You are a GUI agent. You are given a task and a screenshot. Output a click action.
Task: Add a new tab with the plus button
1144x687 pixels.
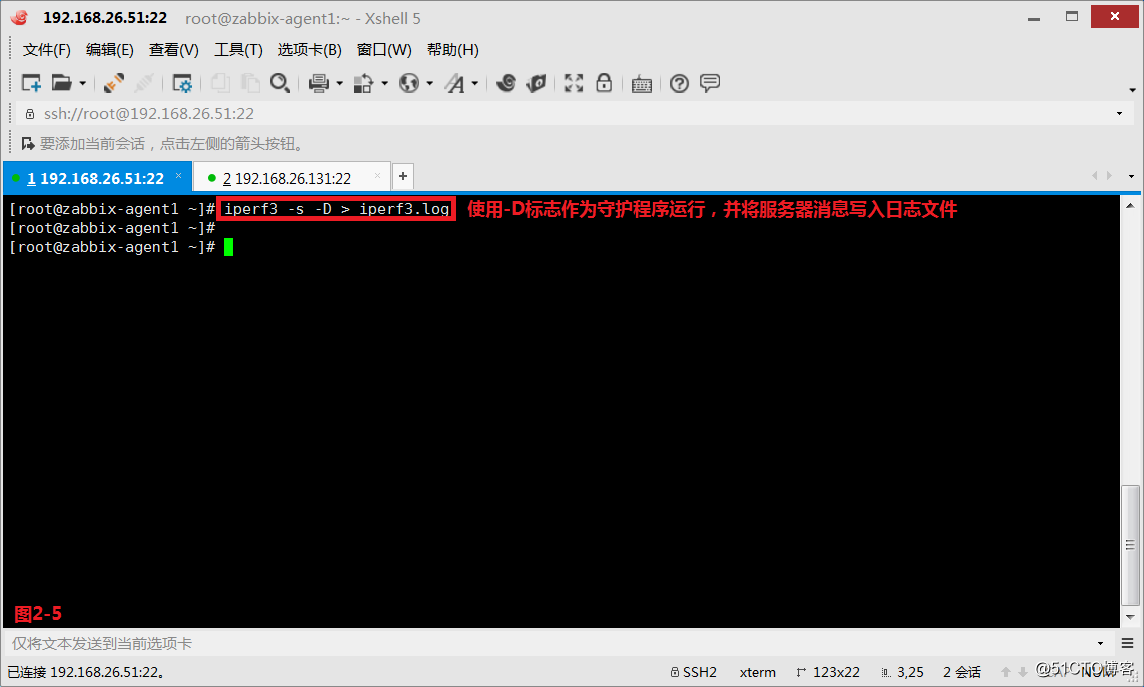click(403, 176)
